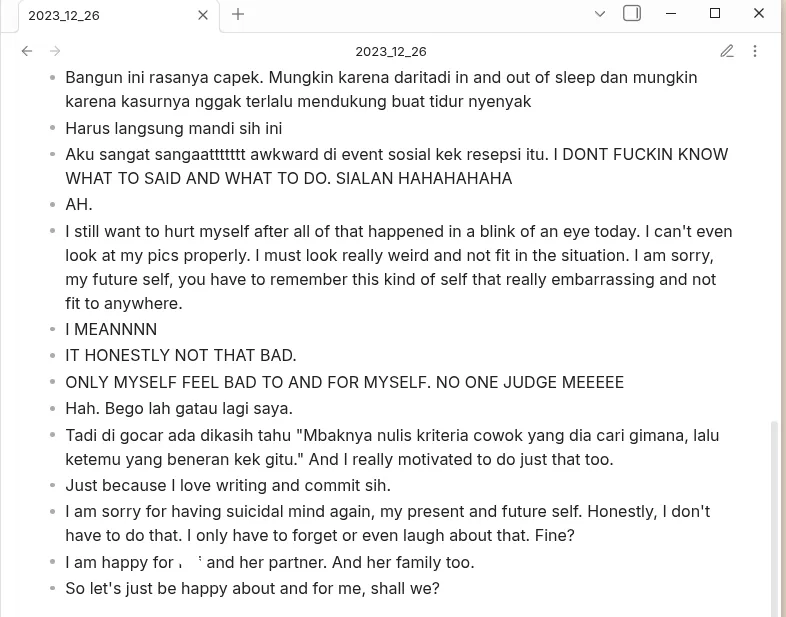
Task: Open the three-dot more options menu
Action: point(755,51)
